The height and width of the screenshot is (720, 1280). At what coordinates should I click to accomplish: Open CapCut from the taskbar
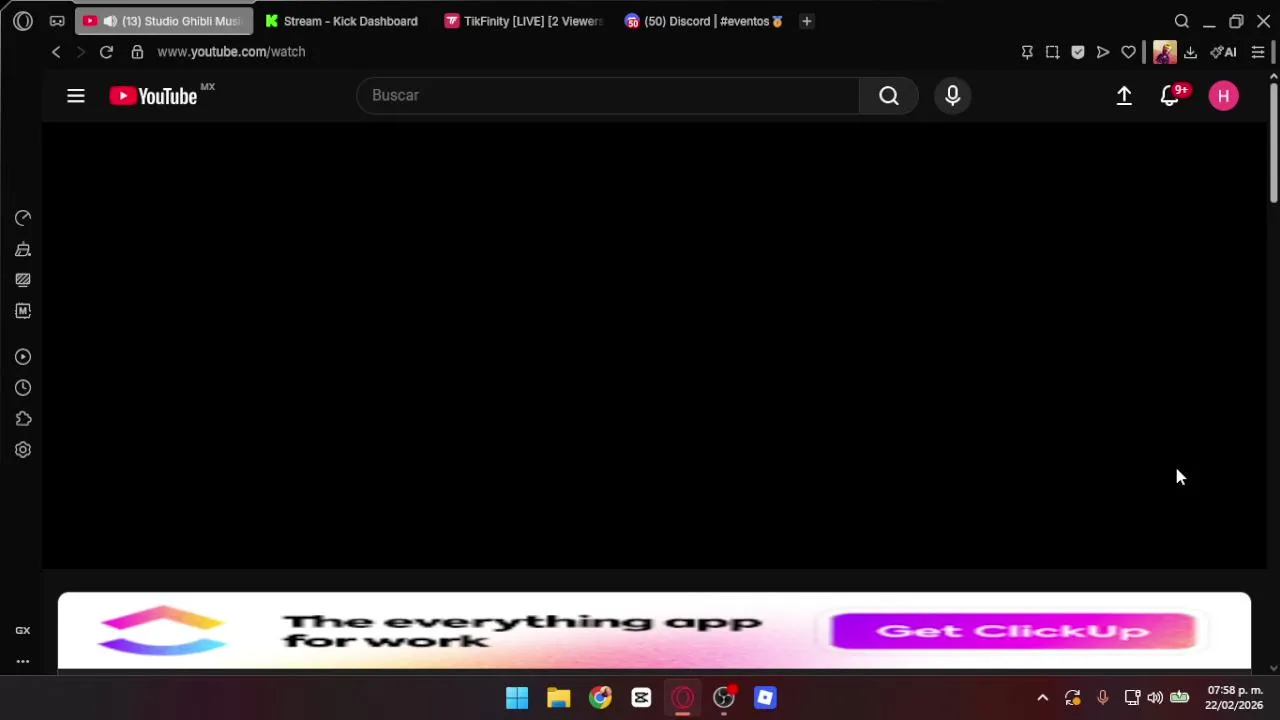tap(641, 698)
